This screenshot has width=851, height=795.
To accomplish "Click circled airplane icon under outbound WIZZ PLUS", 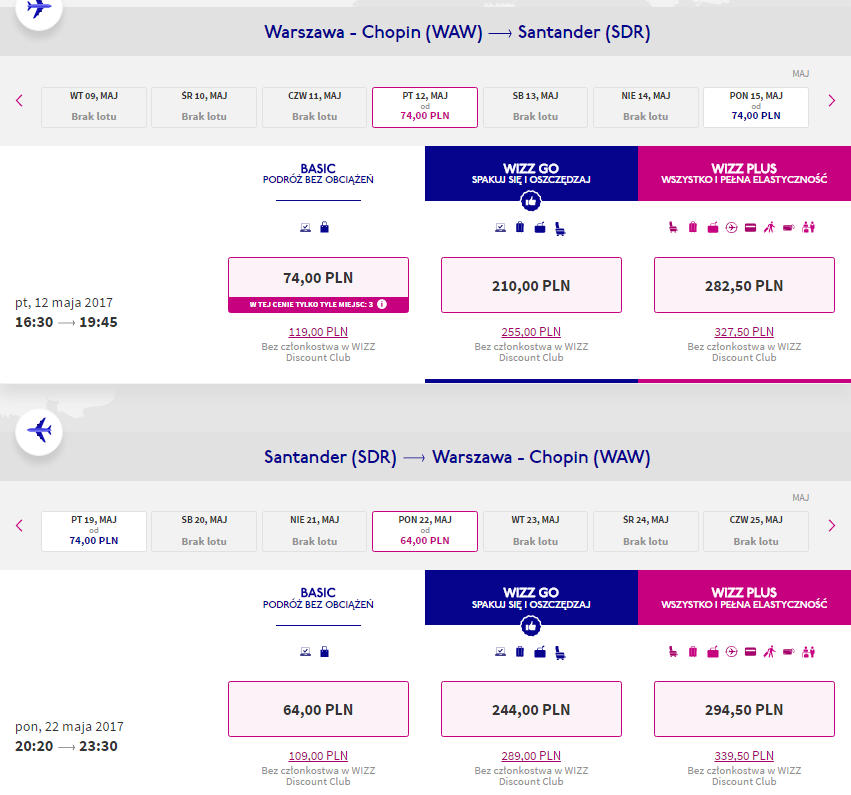I will (x=732, y=228).
